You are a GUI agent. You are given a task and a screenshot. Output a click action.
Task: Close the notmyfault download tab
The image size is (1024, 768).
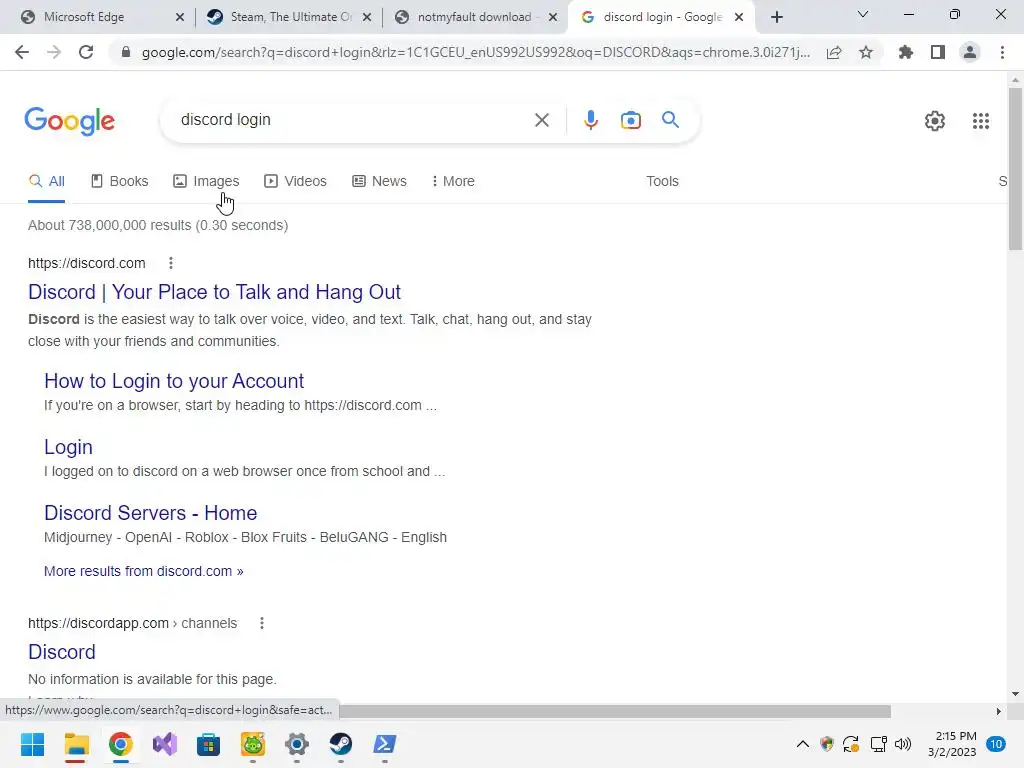point(552,17)
